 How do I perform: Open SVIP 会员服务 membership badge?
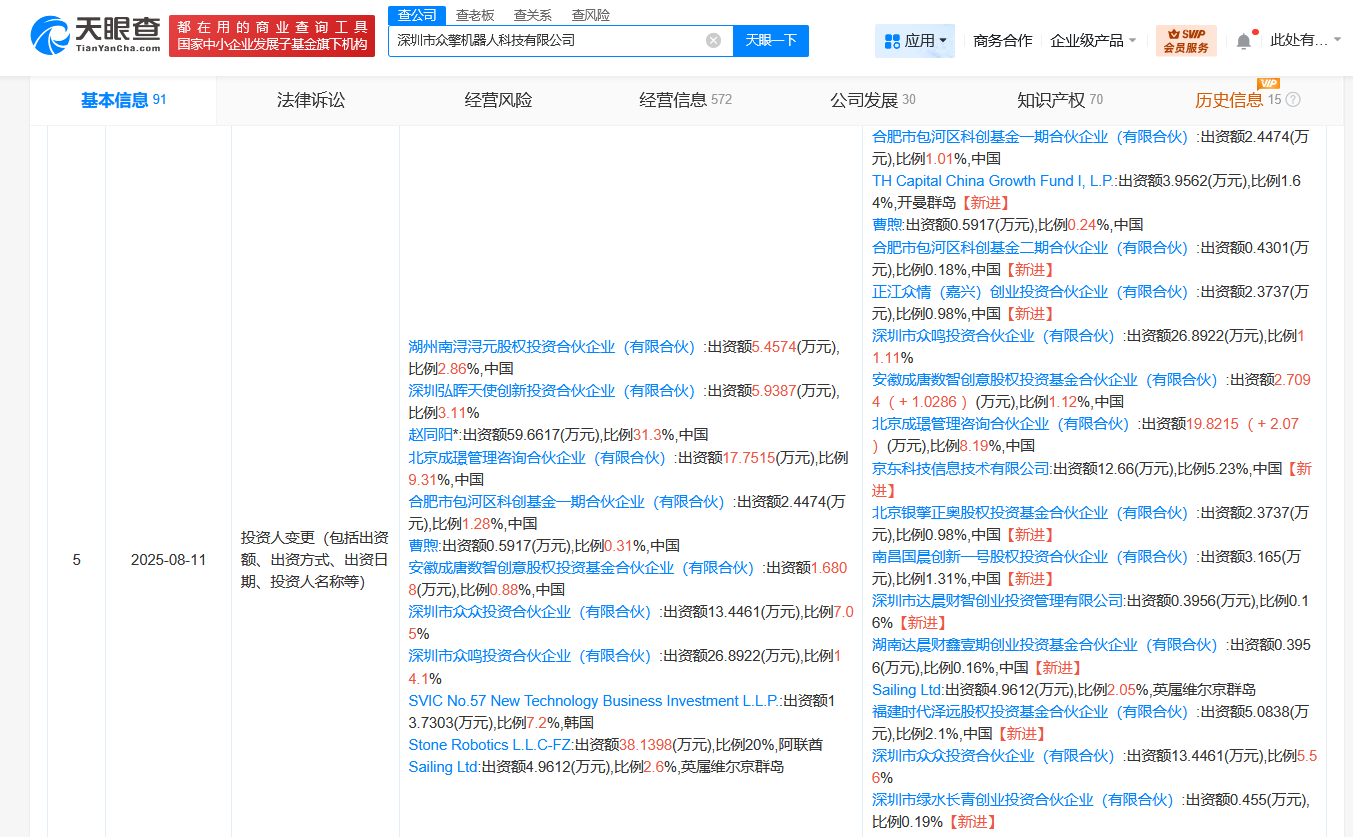(1185, 42)
